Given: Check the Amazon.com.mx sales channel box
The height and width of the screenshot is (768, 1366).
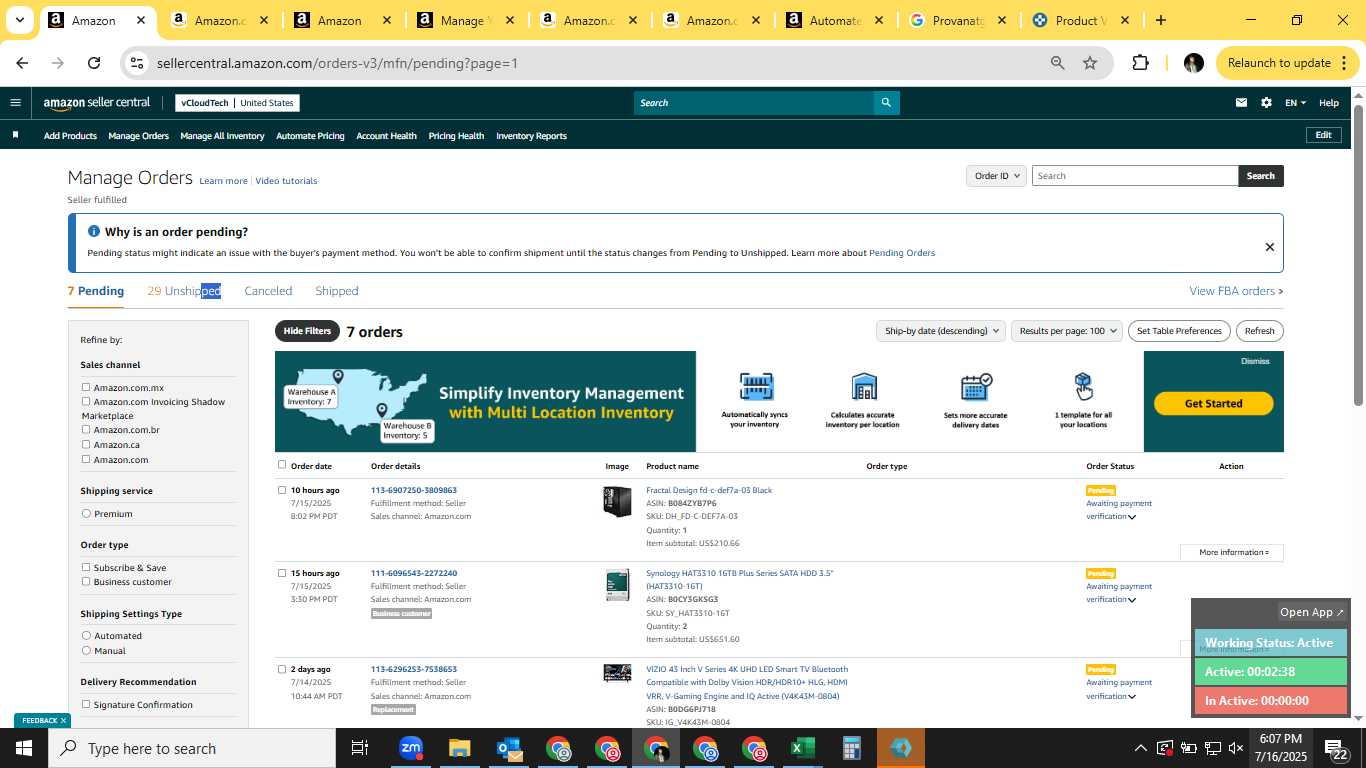Looking at the screenshot, I should [x=86, y=387].
